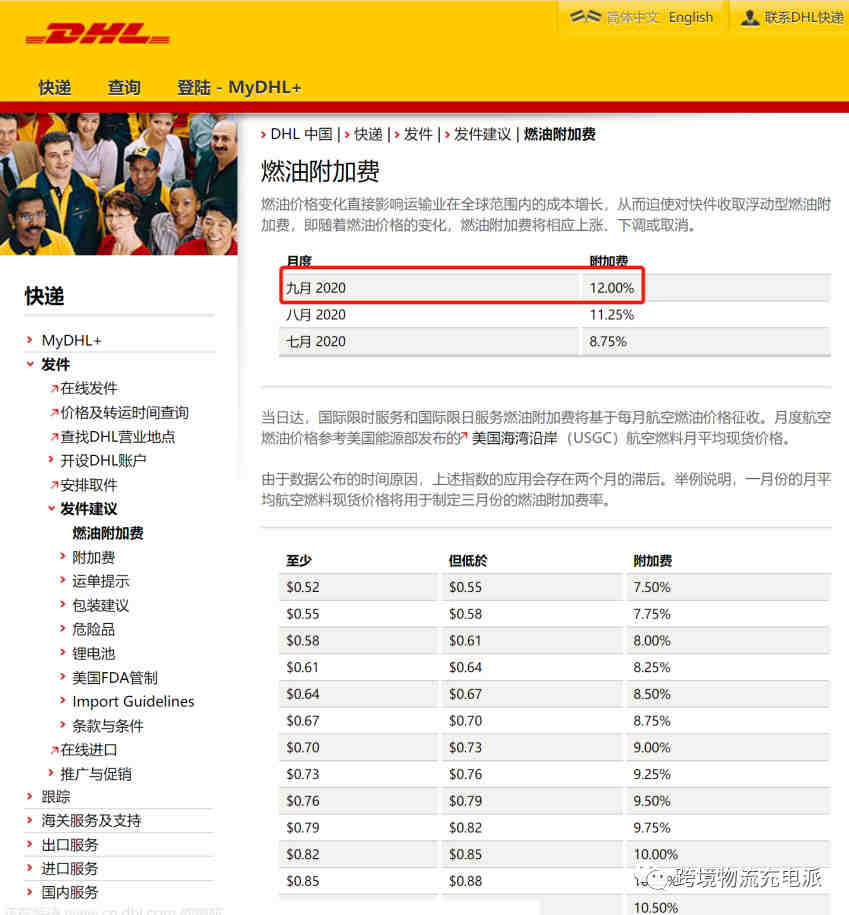
Task: Select 燃油附加费 in sidebar
Action: point(108,533)
